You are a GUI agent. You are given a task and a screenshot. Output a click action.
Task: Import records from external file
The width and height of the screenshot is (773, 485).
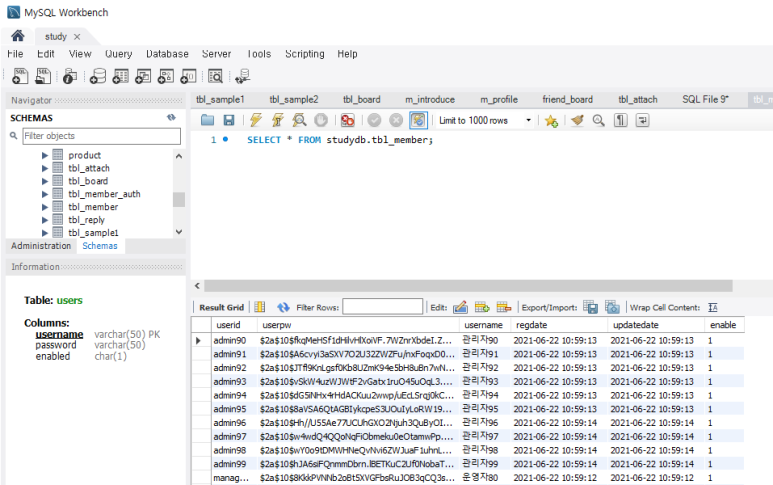[x=612, y=307]
